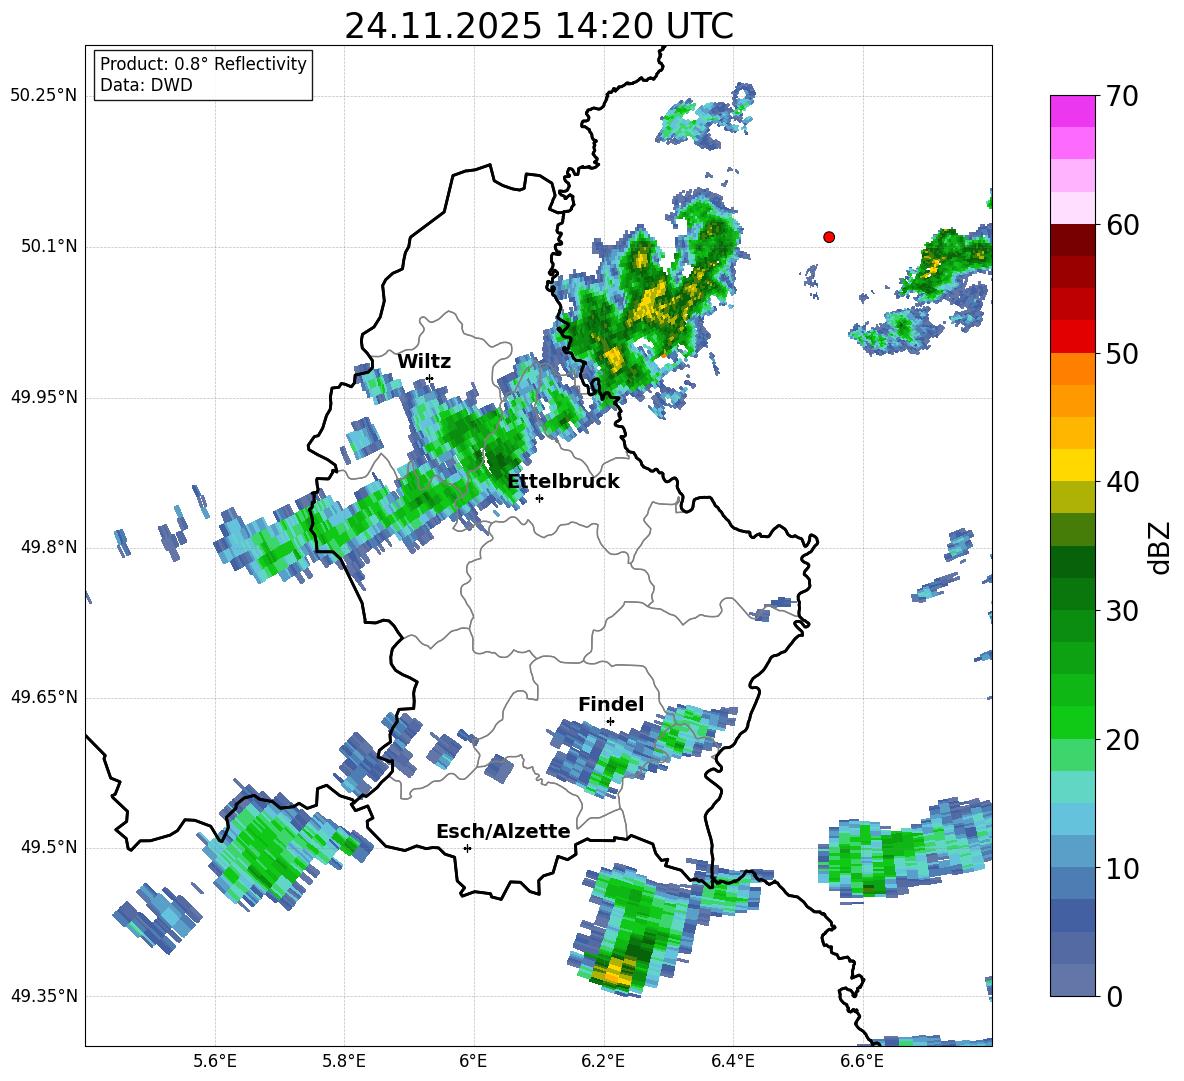Click the 49.35°N latitude label

[x=44, y=996]
